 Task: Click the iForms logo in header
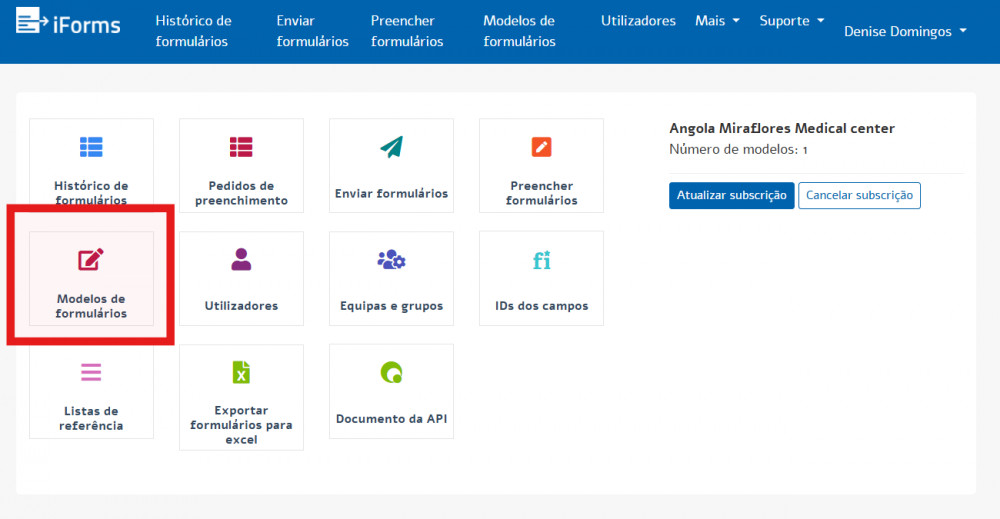[68, 22]
